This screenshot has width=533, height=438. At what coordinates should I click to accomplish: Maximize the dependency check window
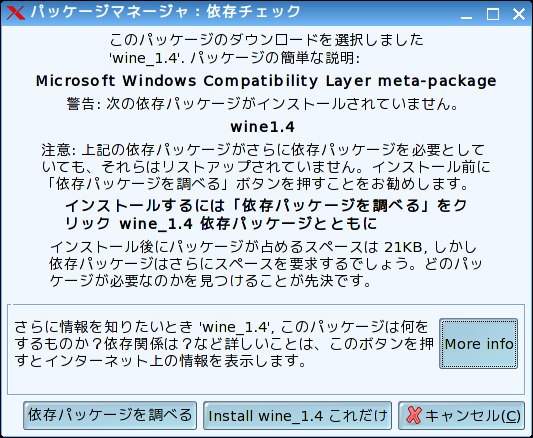pyautogui.click(x=493, y=14)
